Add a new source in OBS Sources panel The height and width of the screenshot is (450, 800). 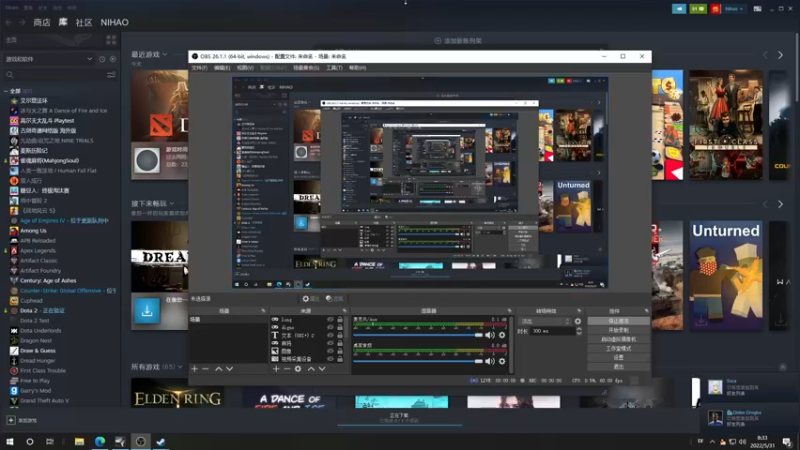point(276,368)
